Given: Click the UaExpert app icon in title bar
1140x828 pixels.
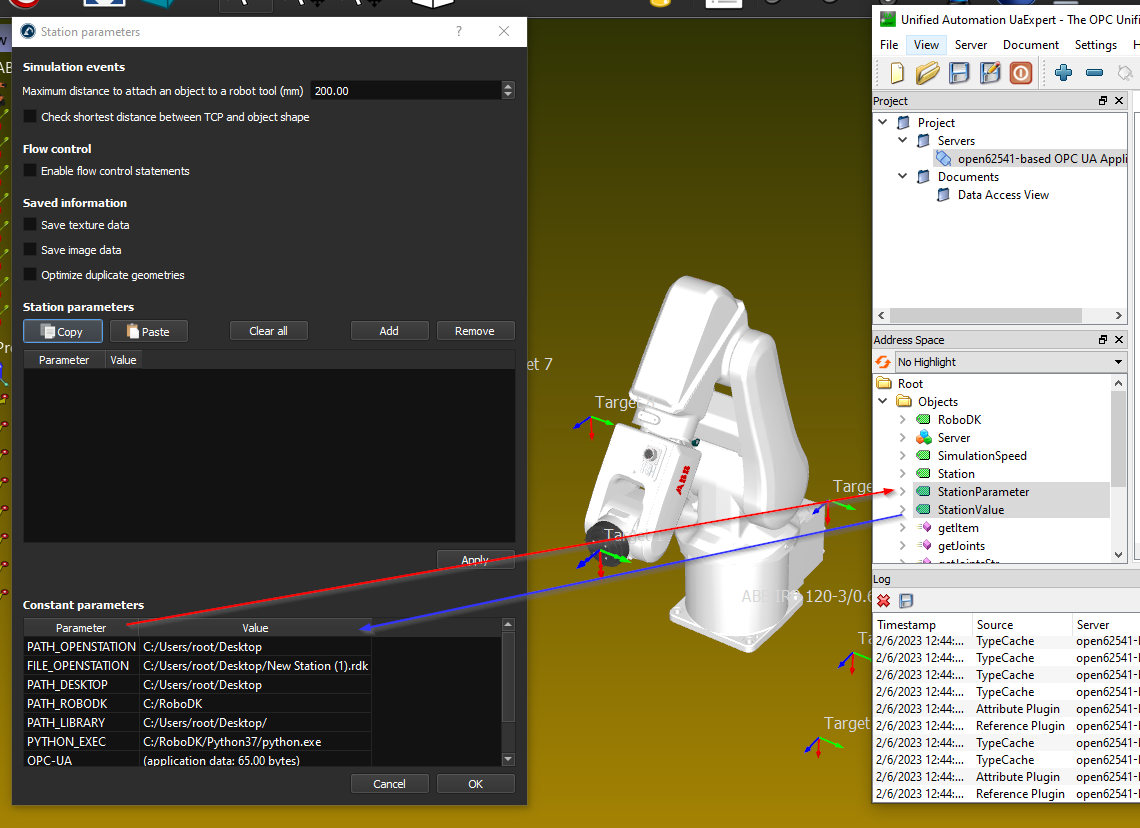Looking at the screenshot, I should point(887,19).
